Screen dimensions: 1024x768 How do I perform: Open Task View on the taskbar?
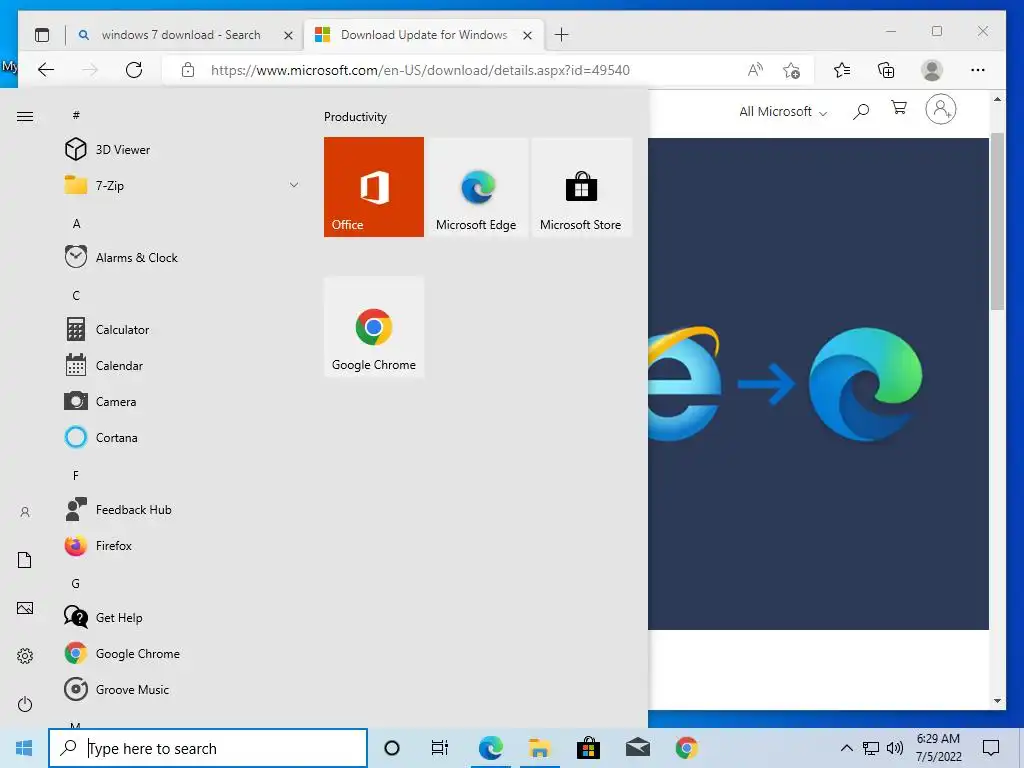(440, 748)
